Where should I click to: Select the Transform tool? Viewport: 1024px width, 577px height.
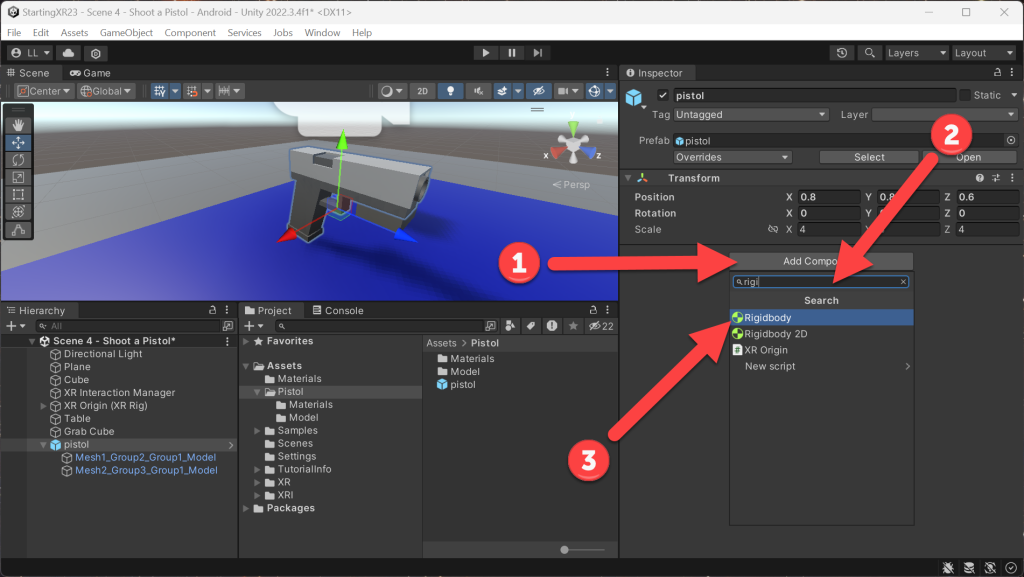coord(18,211)
